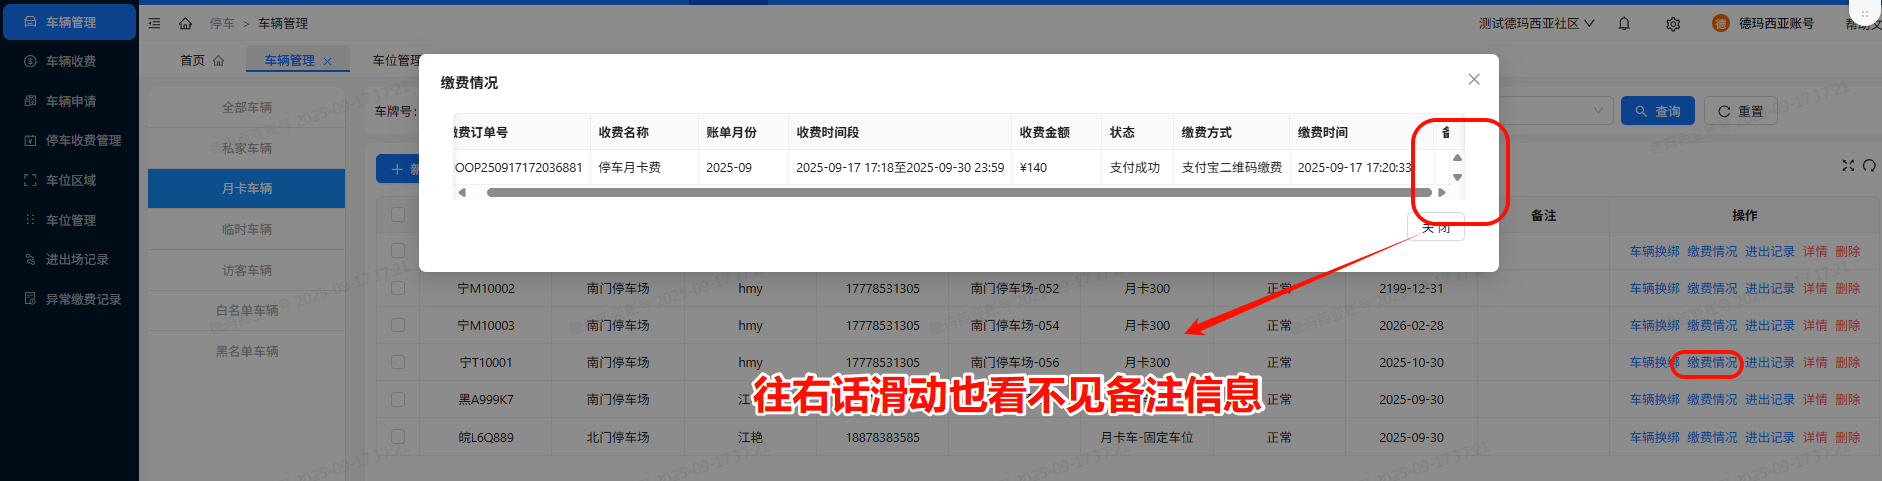Select 访客车辆 category
Viewport: 1882px width, 481px height.
click(x=246, y=270)
